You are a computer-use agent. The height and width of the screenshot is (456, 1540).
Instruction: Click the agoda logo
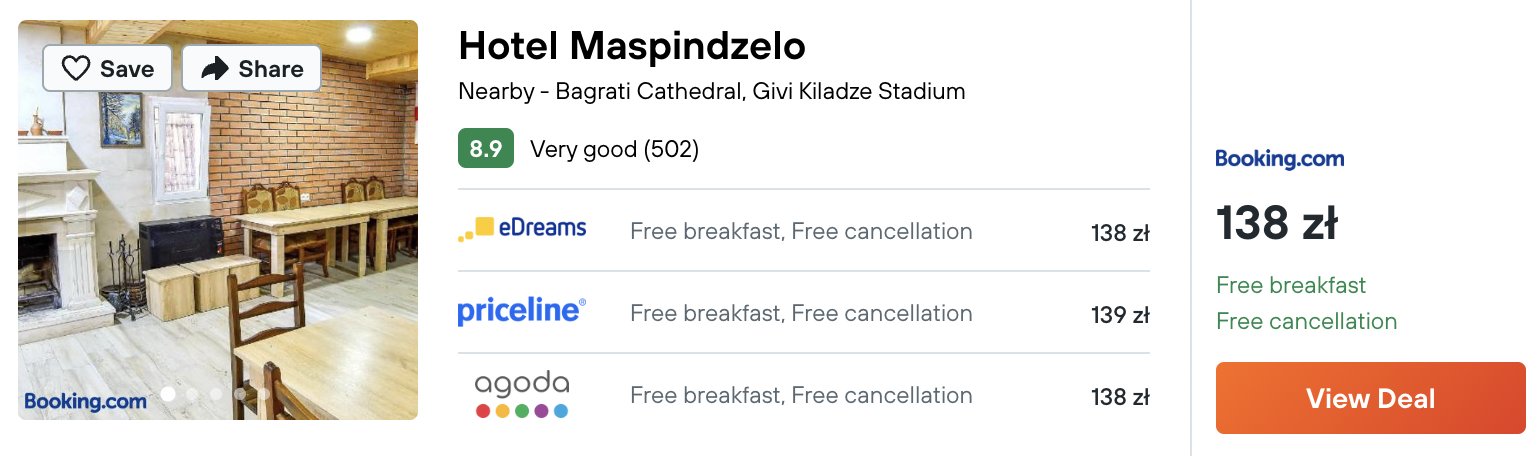pos(522,394)
